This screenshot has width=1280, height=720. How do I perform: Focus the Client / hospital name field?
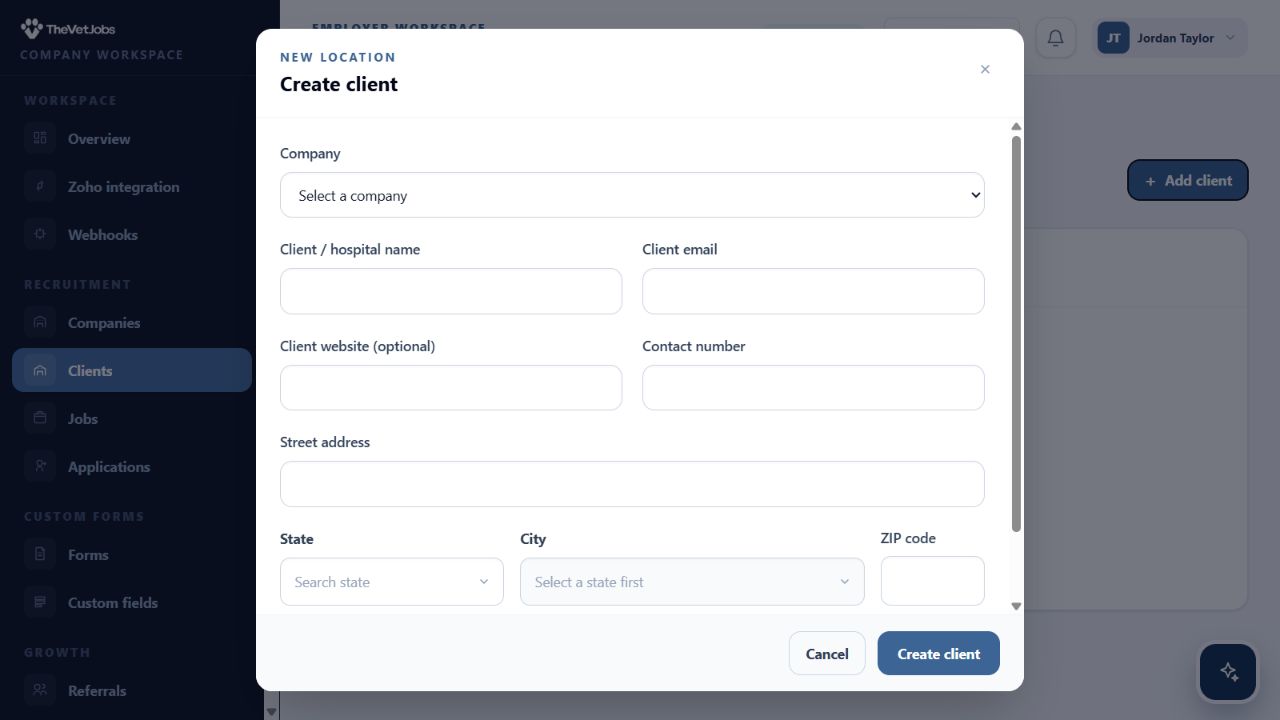pyautogui.click(x=451, y=291)
